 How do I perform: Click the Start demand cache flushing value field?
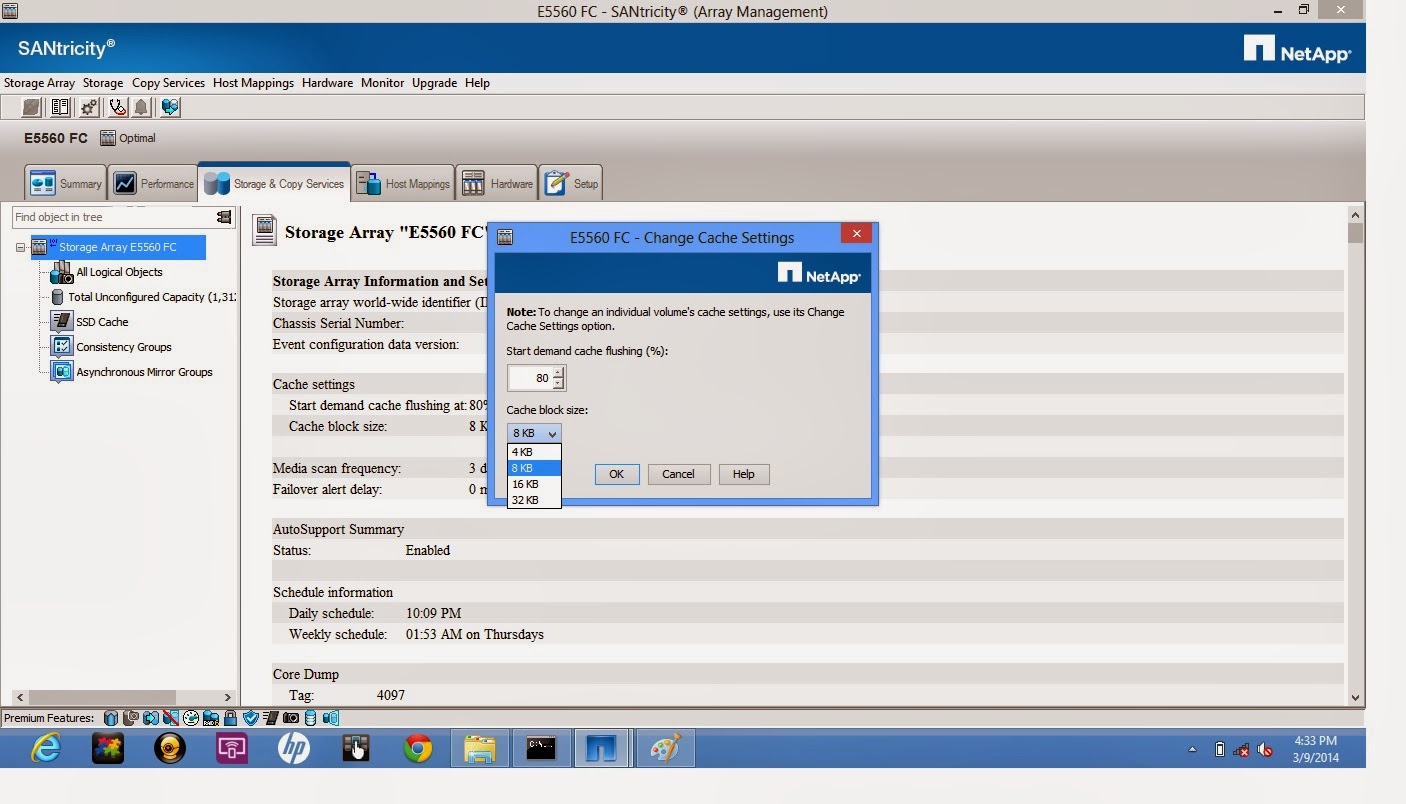[x=530, y=378]
